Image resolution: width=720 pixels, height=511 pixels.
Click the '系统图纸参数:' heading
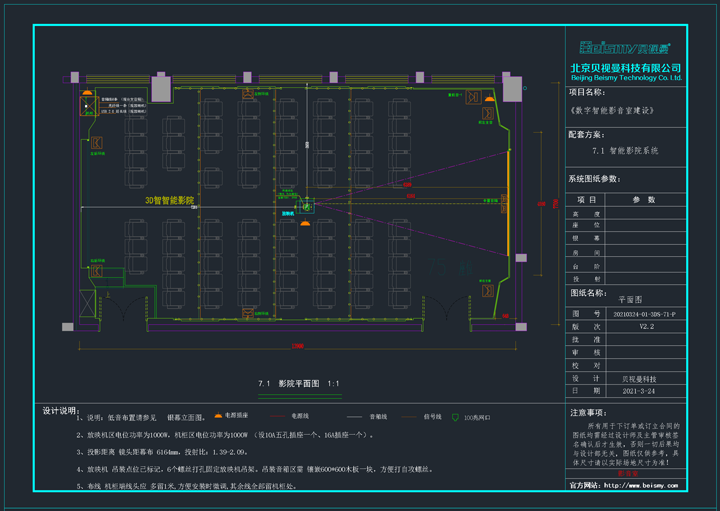(594, 179)
